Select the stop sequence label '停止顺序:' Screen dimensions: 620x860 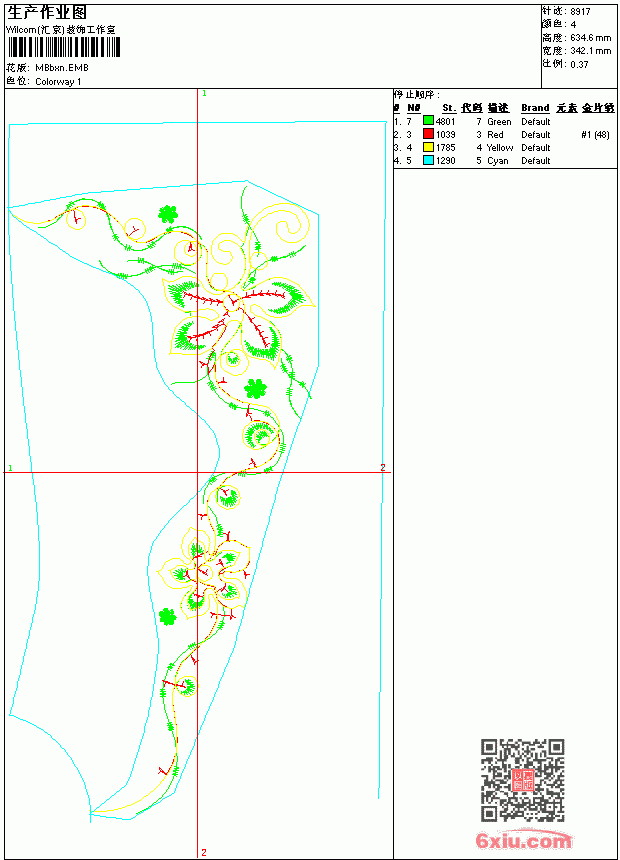pyautogui.click(x=418, y=94)
